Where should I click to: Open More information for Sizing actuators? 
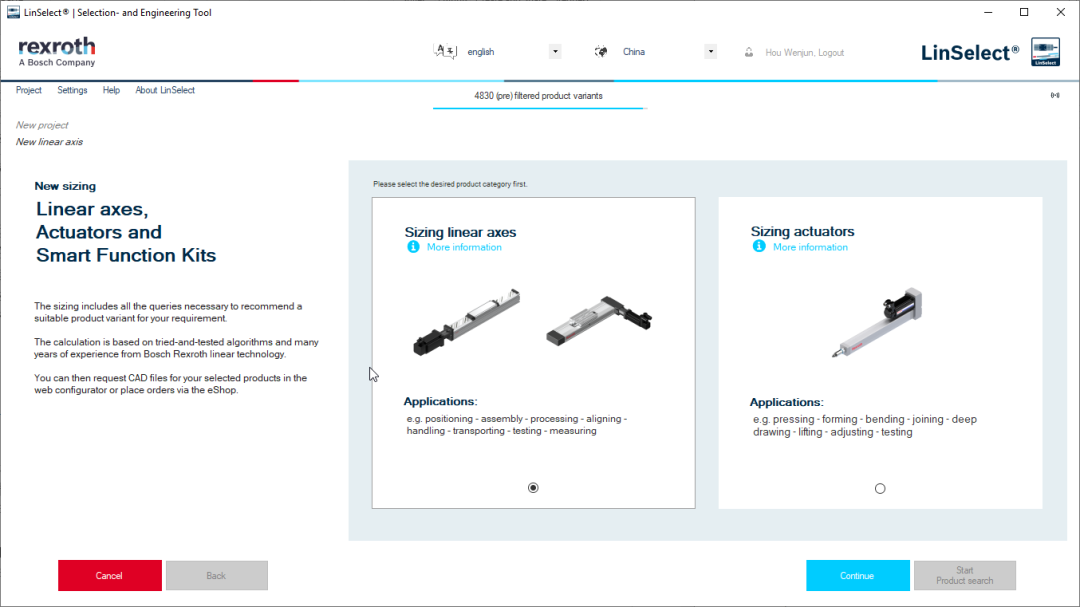pos(810,247)
